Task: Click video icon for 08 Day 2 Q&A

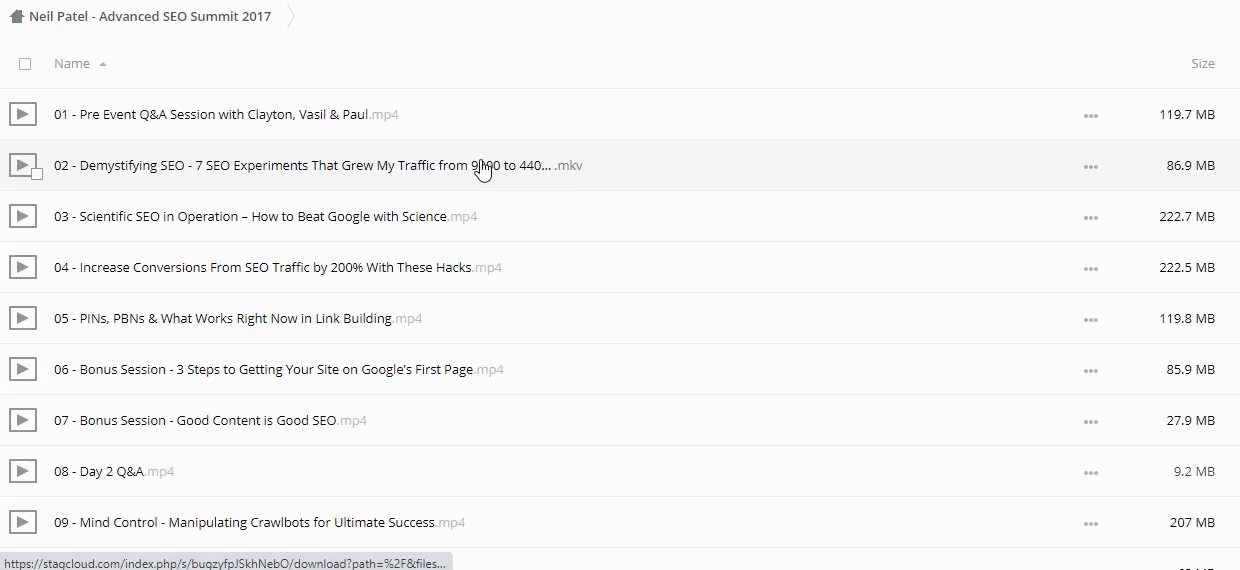Action: pos(23,471)
